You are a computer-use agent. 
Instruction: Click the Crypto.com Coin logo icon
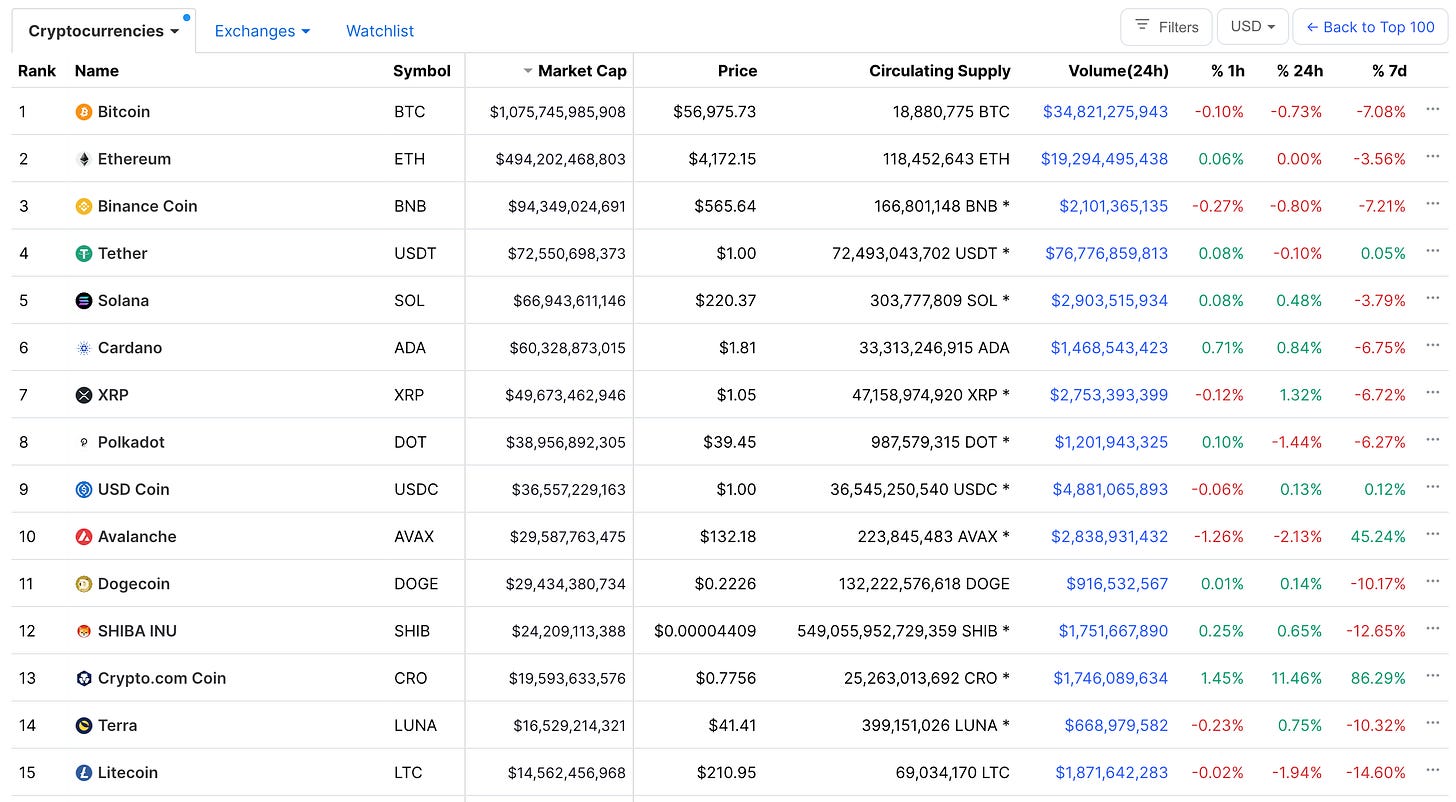[x=84, y=678]
